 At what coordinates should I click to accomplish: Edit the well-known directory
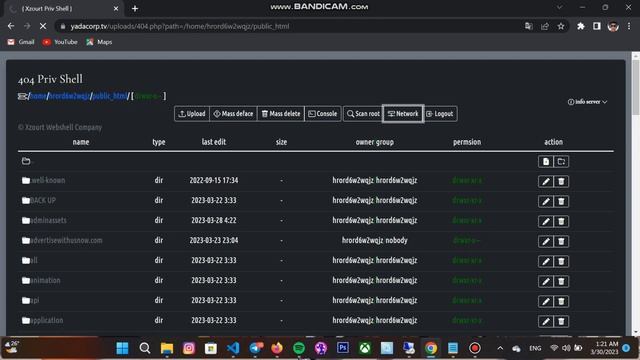(546, 182)
